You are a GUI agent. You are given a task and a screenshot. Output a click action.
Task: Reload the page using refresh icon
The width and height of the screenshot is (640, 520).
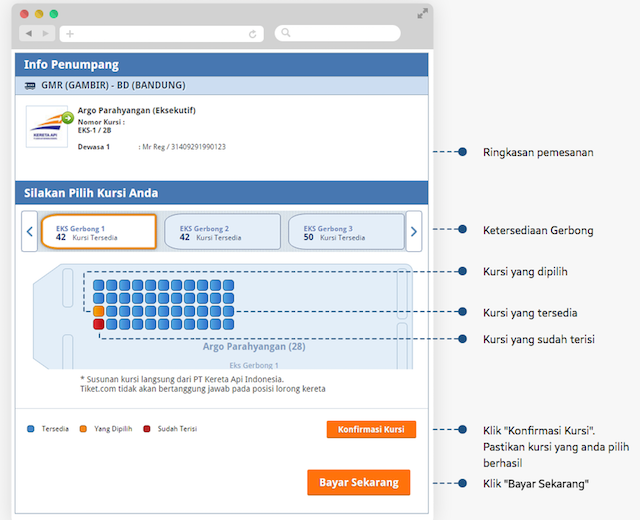point(253,34)
